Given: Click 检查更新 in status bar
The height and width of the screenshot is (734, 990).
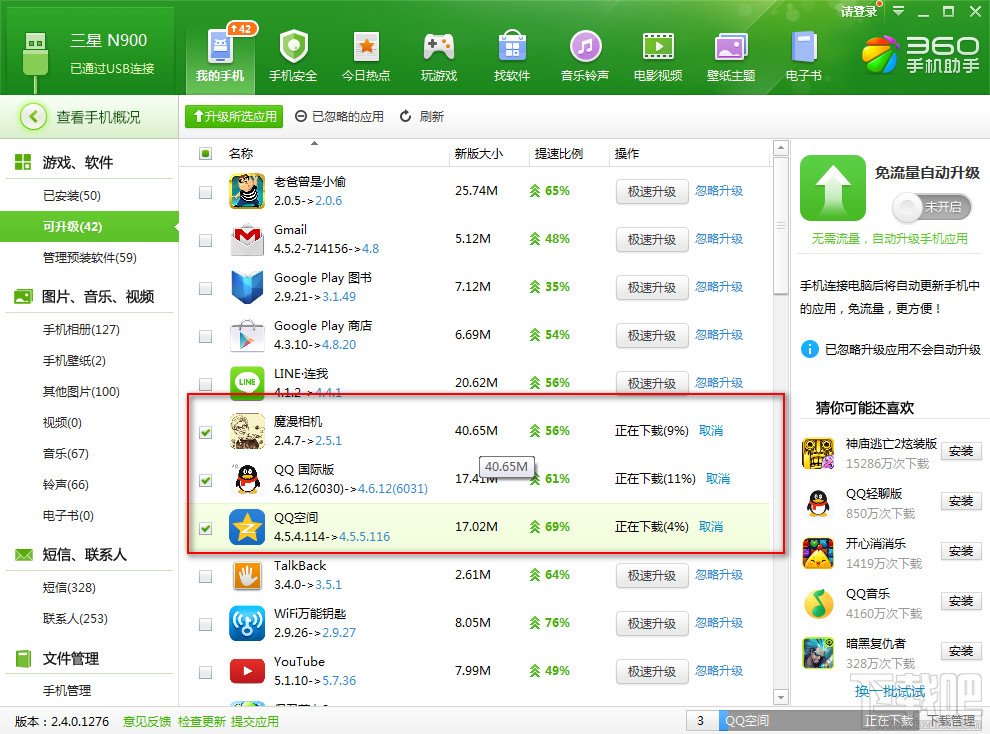Looking at the screenshot, I should tap(201, 721).
